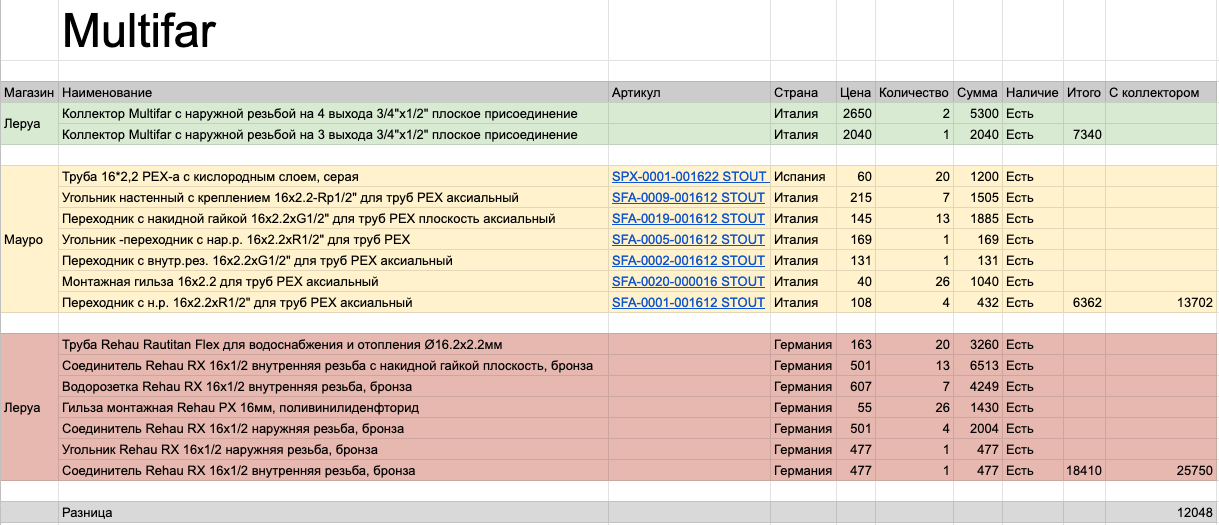Select the Коллектор Multifar на 3 выхода cell
Image resolution: width=1219 pixels, height=525 pixels.
point(334,135)
